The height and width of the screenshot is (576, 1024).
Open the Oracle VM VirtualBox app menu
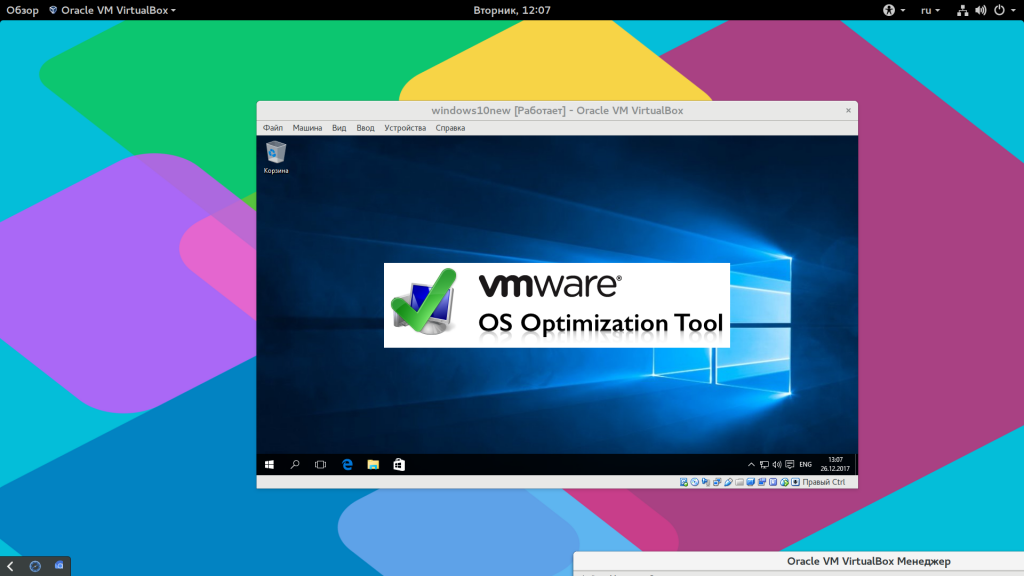(112, 10)
